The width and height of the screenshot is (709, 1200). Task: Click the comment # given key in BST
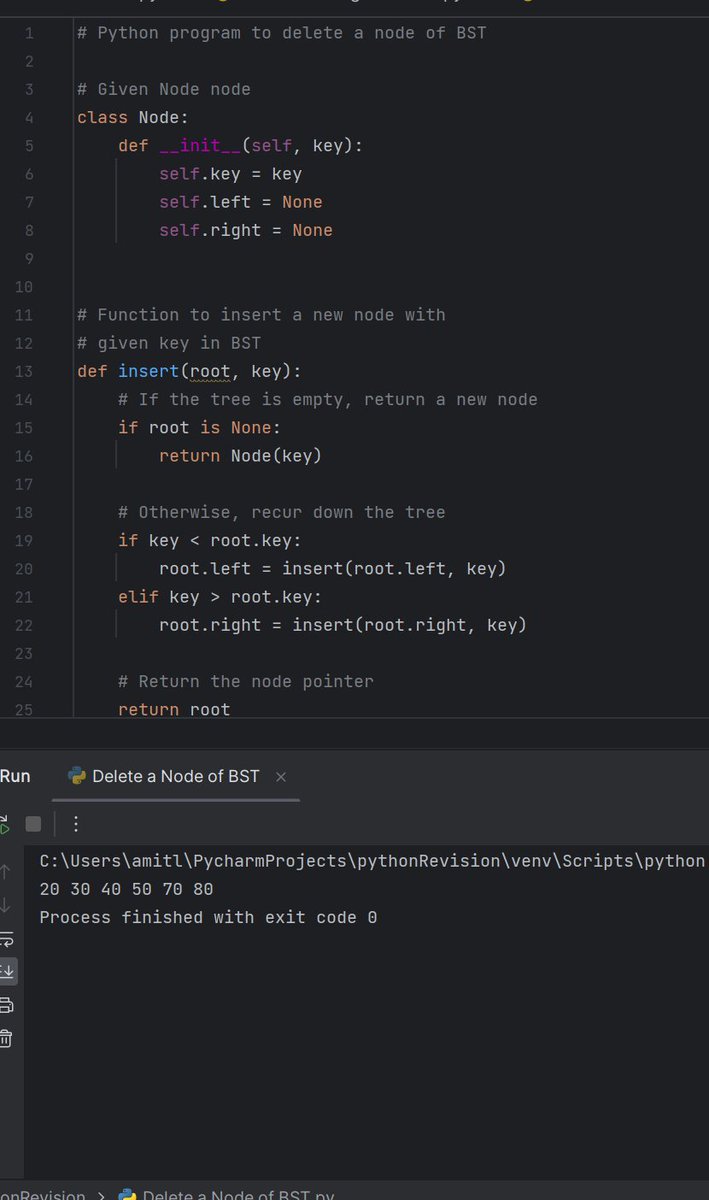pos(169,343)
